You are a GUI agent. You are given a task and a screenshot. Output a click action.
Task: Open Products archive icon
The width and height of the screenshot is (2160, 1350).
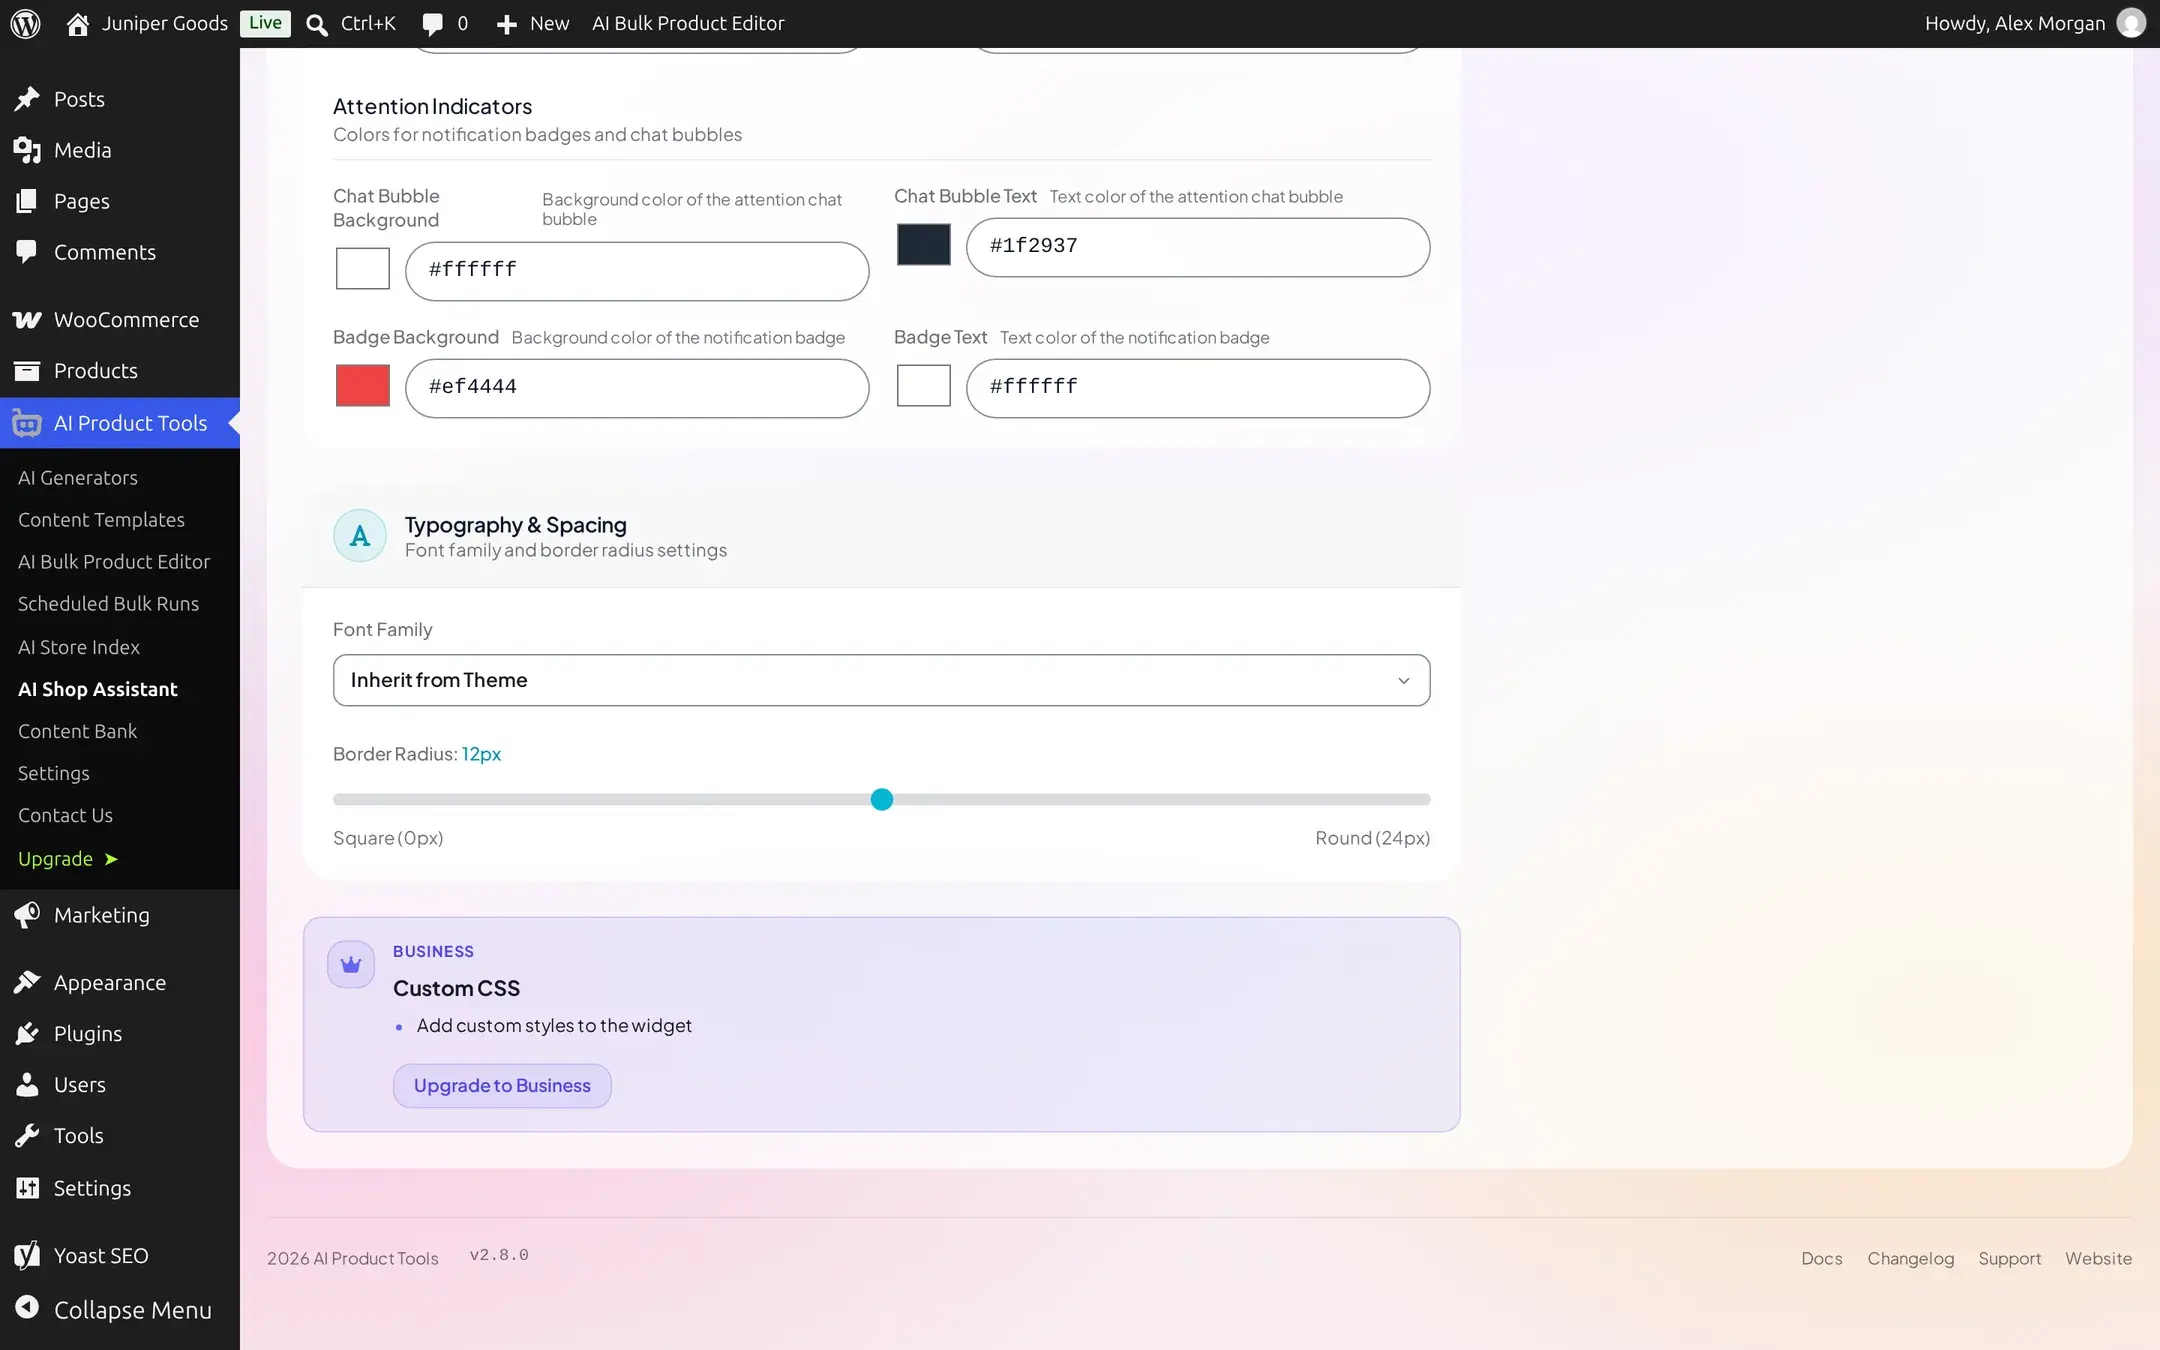pos(27,371)
